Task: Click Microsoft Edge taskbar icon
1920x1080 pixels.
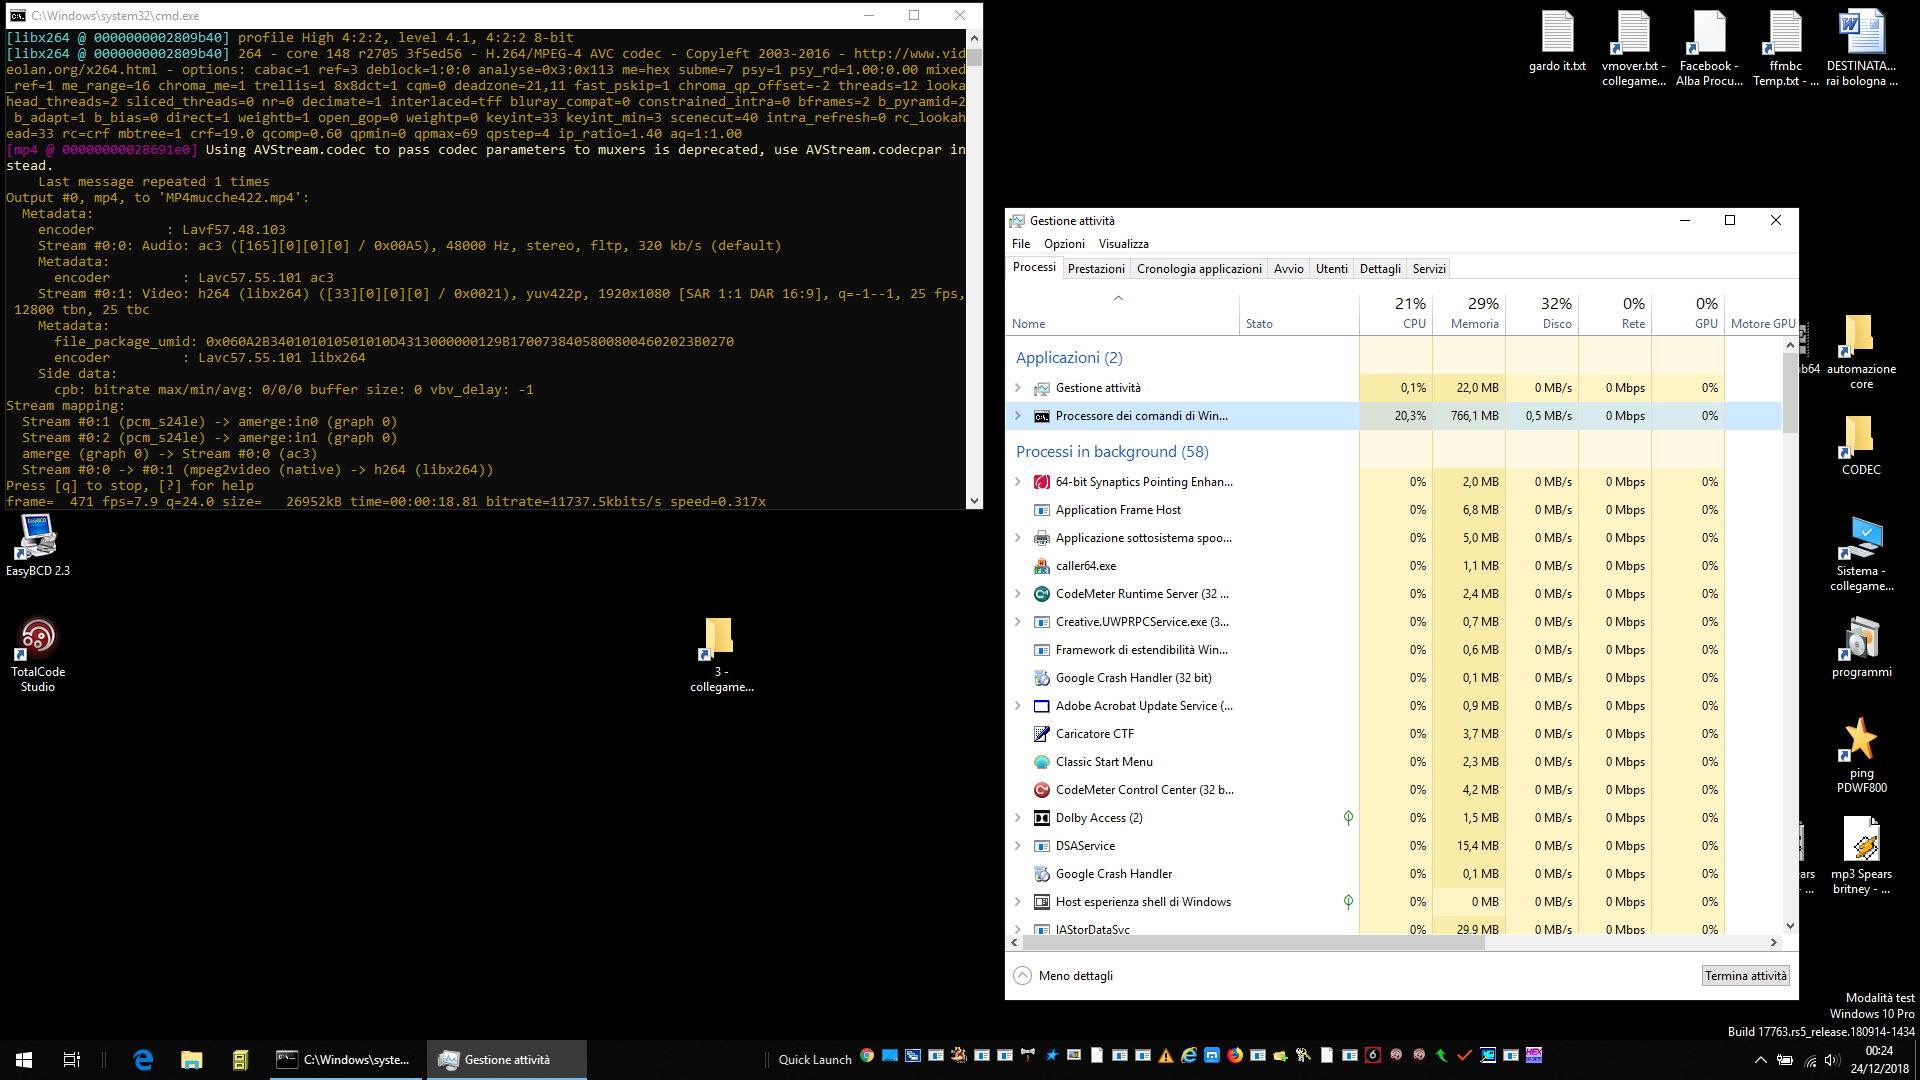Action: pos(143,1060)
